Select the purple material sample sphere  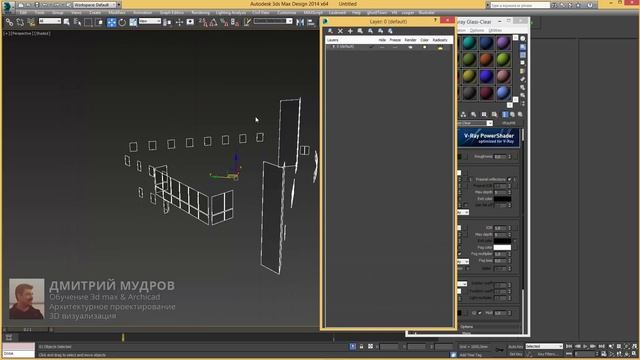click(503, 43)
